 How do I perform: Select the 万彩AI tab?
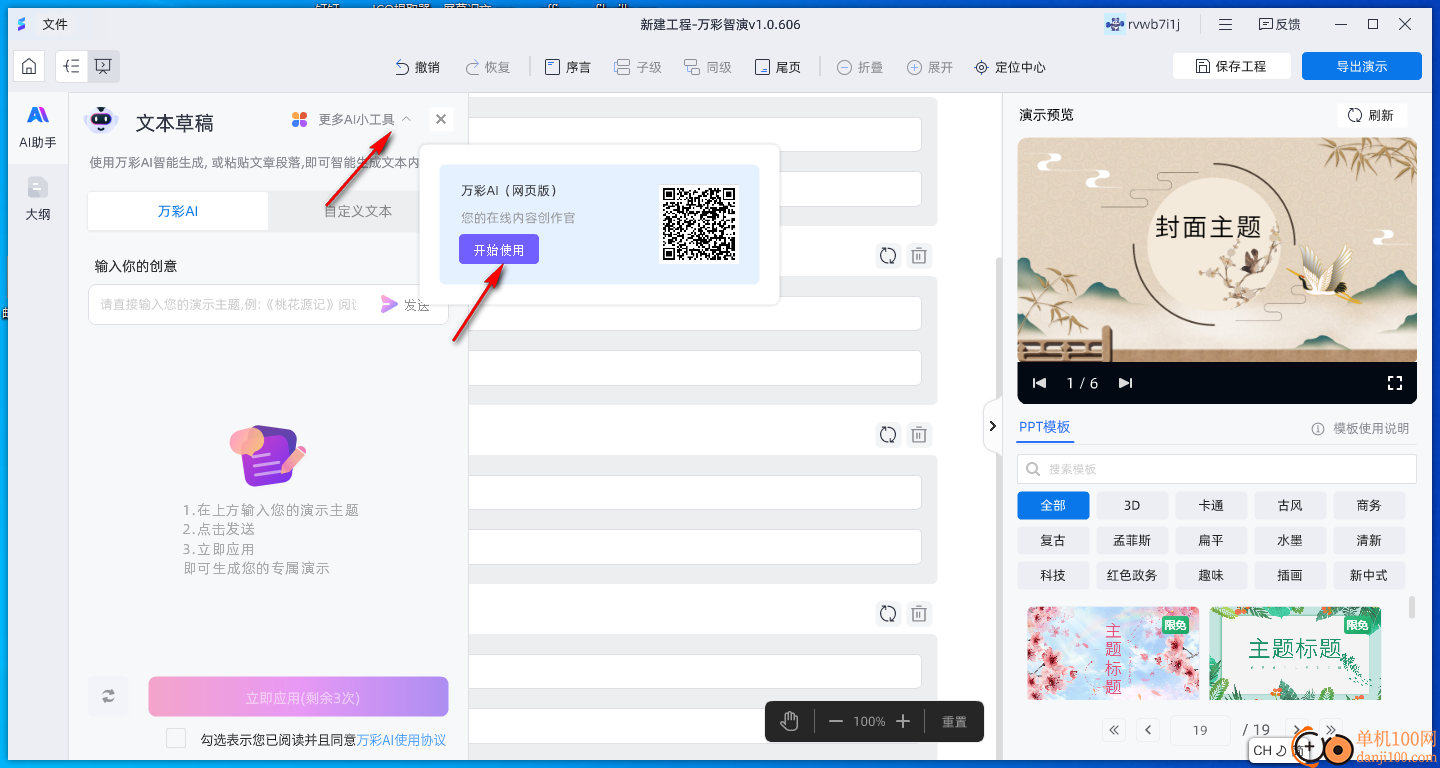click(x=178, y=211)
